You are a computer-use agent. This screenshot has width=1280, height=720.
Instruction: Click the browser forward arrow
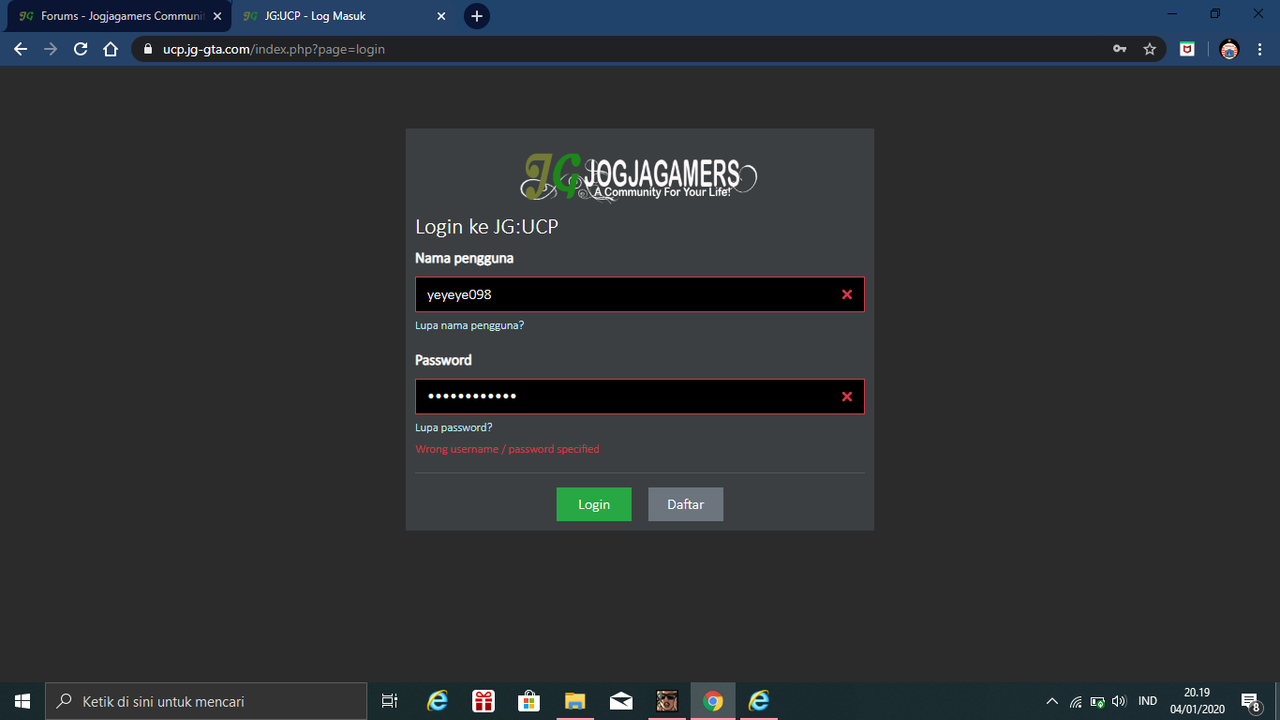click(51, 49)
